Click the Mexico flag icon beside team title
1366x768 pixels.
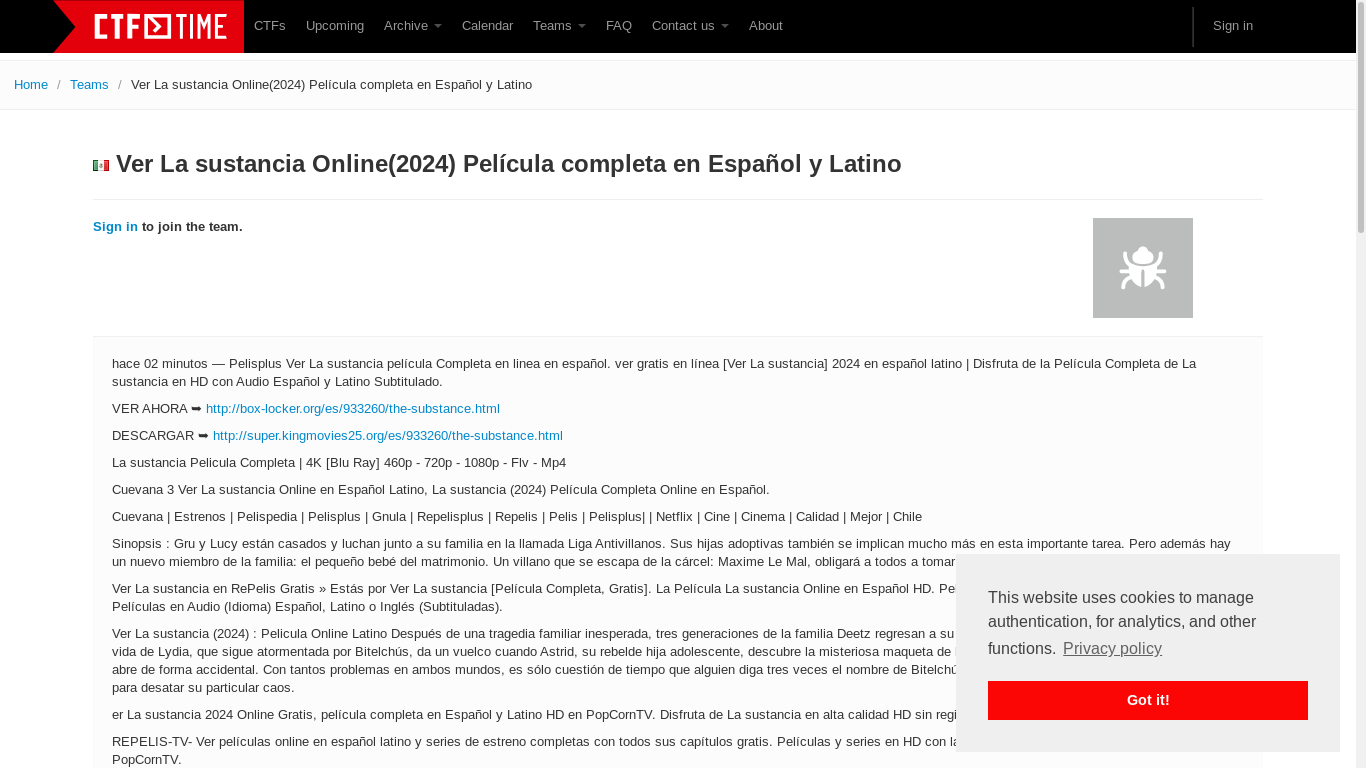[x=101, y=166]
